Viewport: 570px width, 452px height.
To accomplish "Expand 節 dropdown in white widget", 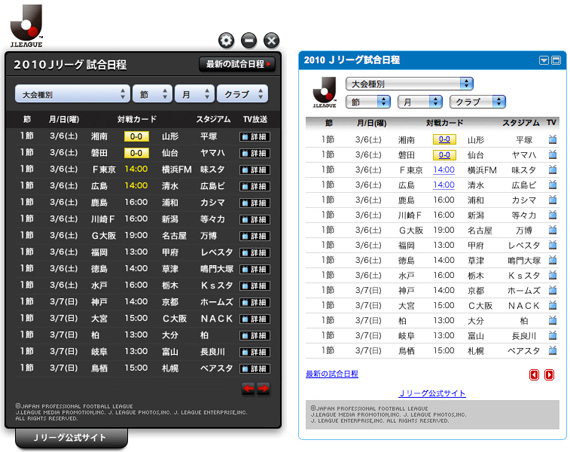I will tap(368, 102).
